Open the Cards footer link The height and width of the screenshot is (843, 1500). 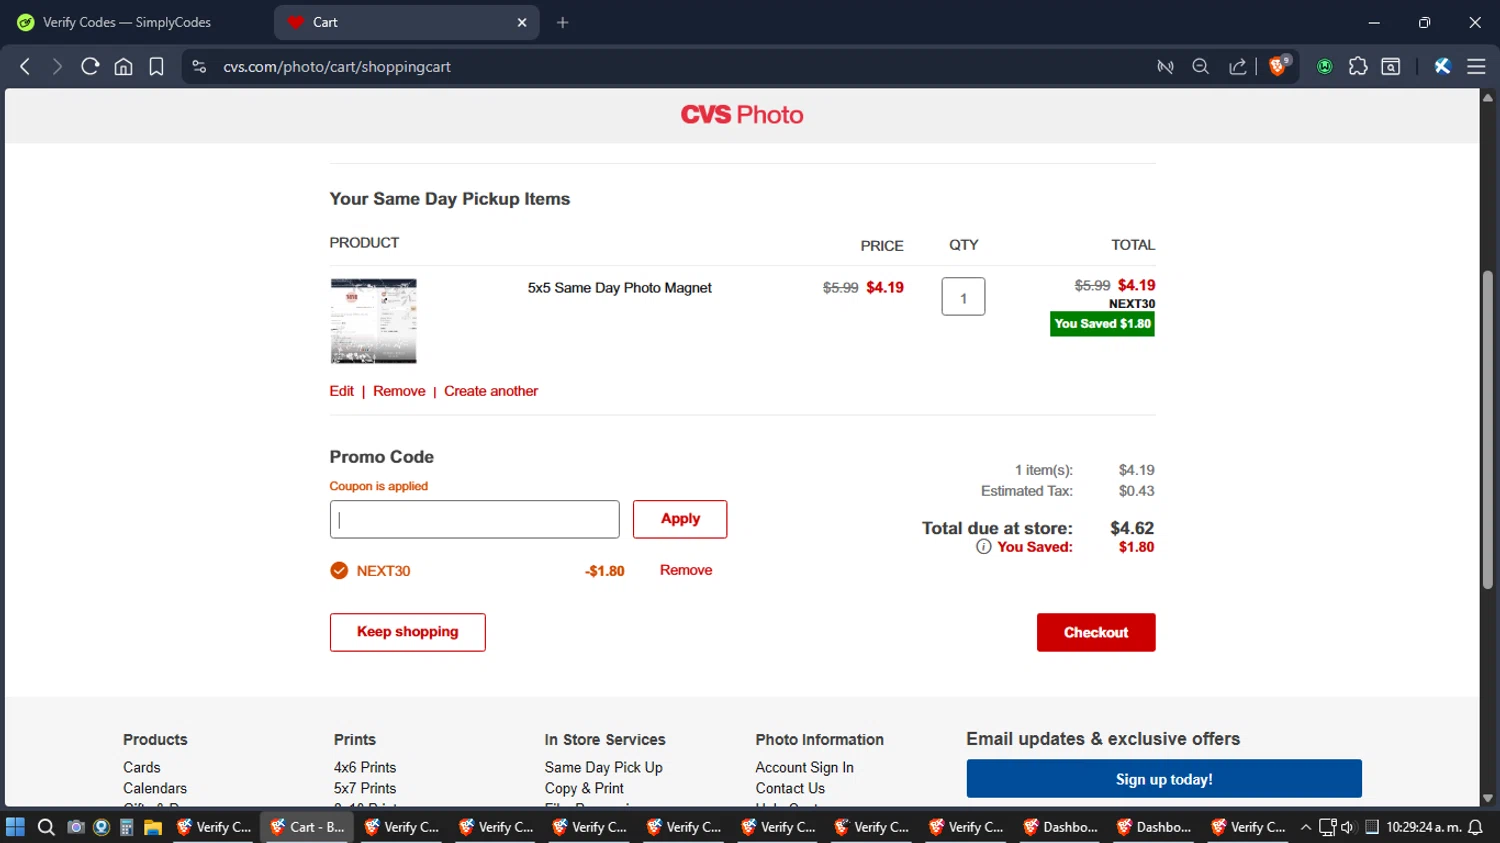(141, 767)
